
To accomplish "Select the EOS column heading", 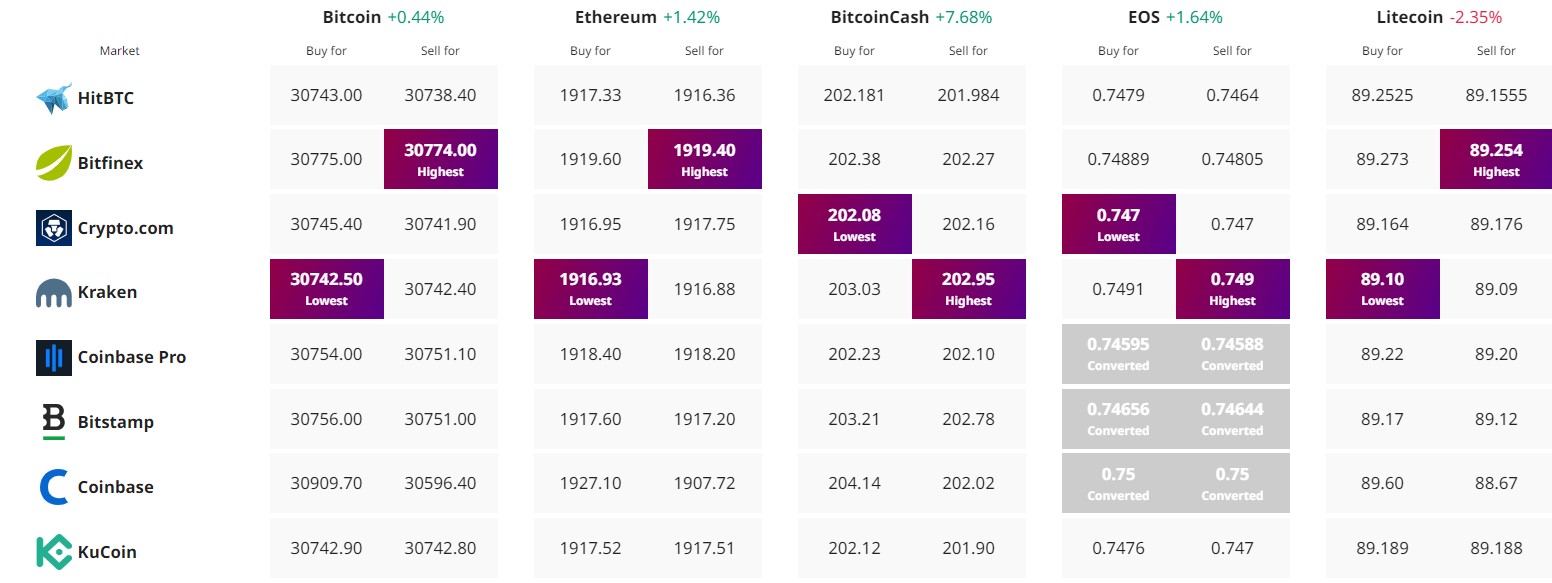I will (x=1142, y=17).
